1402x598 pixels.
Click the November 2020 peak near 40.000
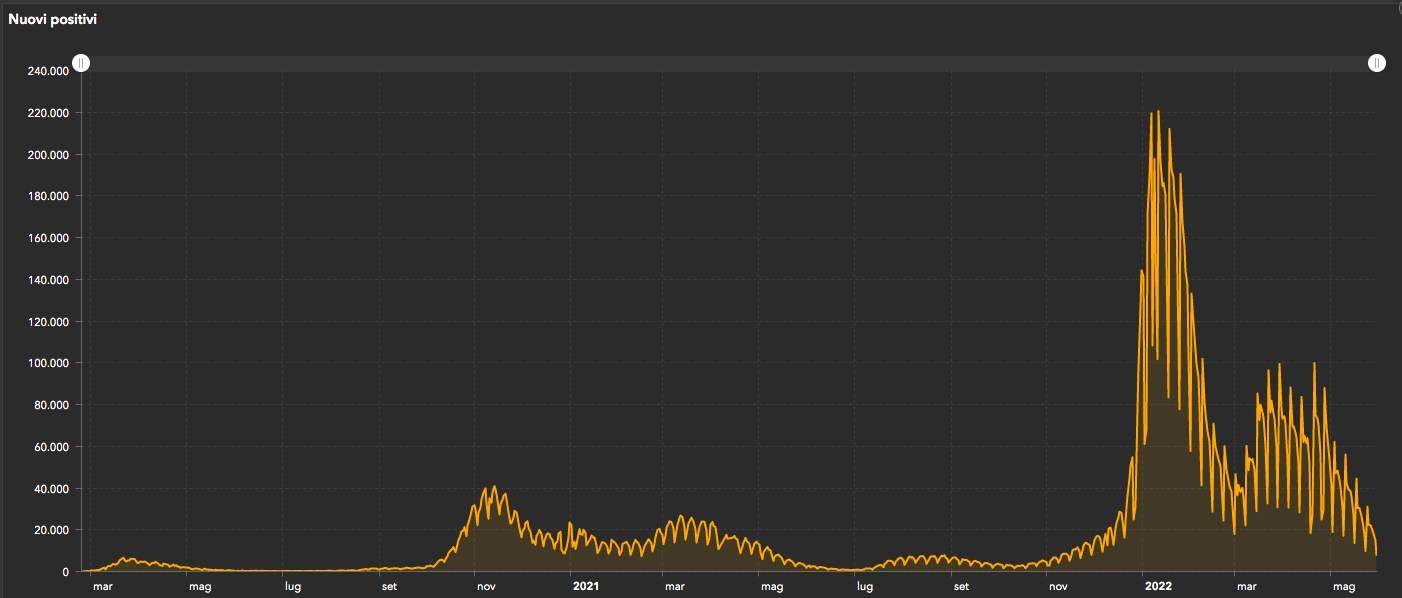[x=494, y=488]
